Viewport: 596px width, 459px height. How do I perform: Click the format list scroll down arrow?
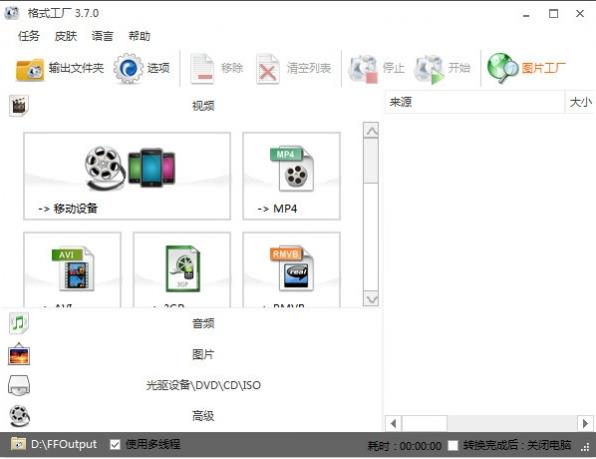[371, 299]
